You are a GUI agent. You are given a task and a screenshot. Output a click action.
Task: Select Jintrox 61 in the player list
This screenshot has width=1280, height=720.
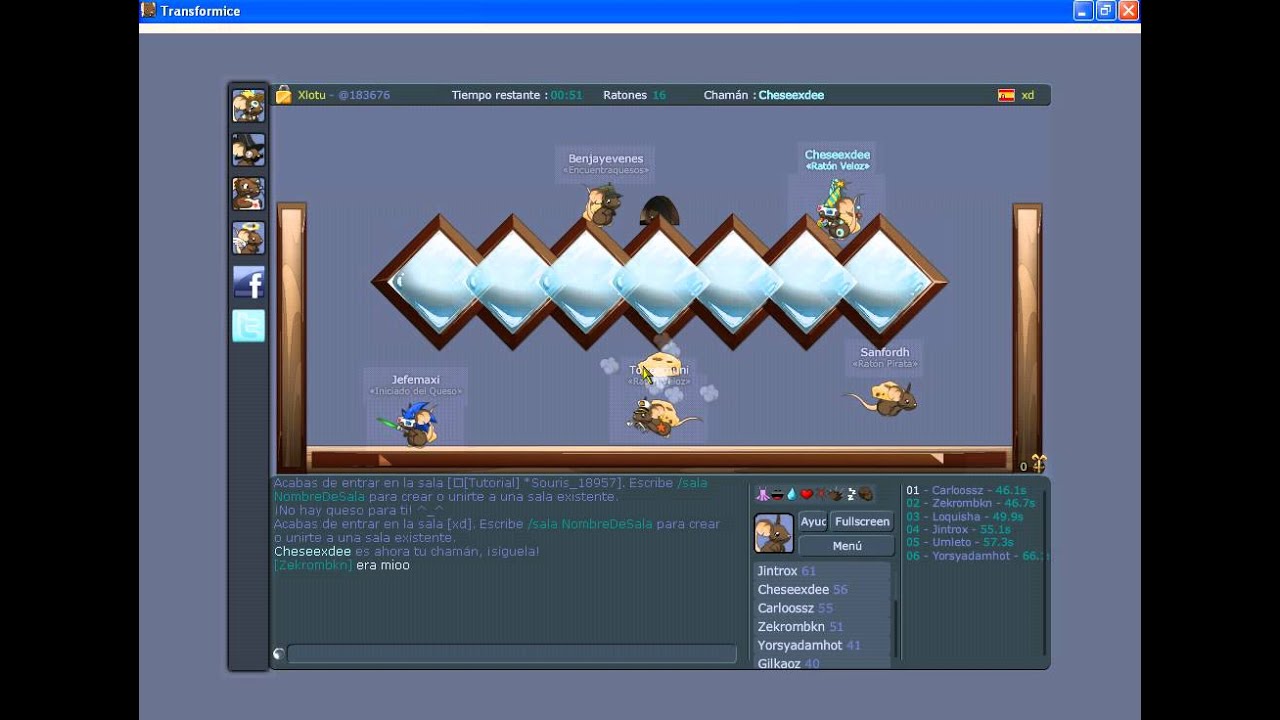pyautogui.click(x=821, y=571)
